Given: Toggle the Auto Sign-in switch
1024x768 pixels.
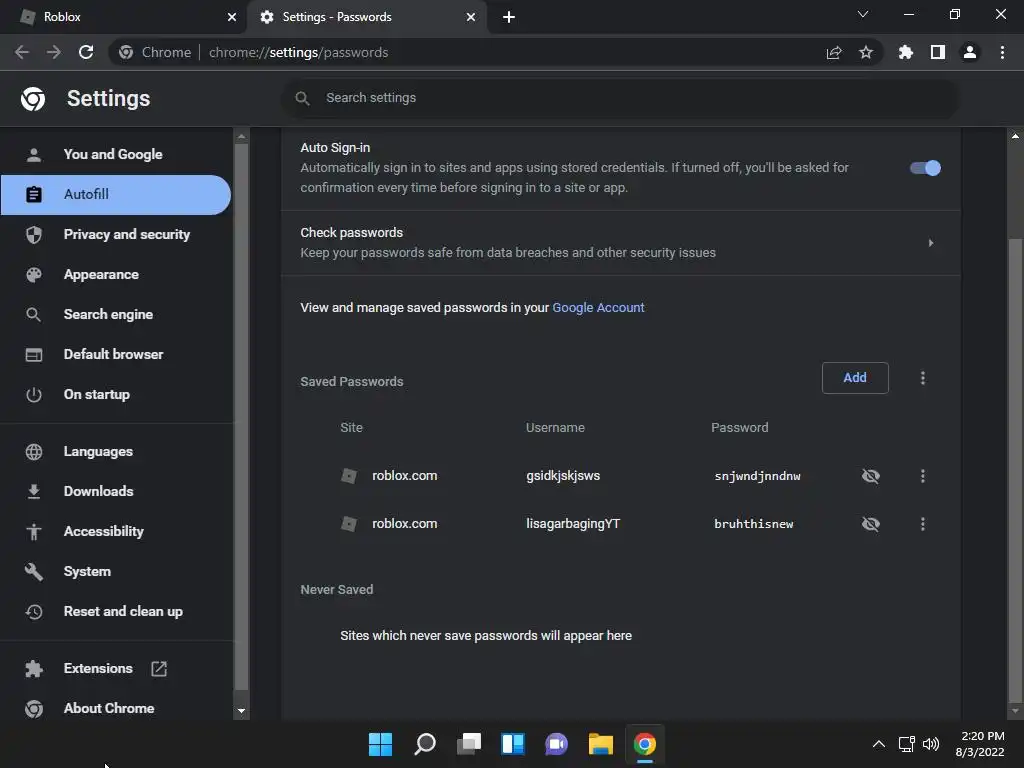Looking at the screenshot, I should click(925, 168).
